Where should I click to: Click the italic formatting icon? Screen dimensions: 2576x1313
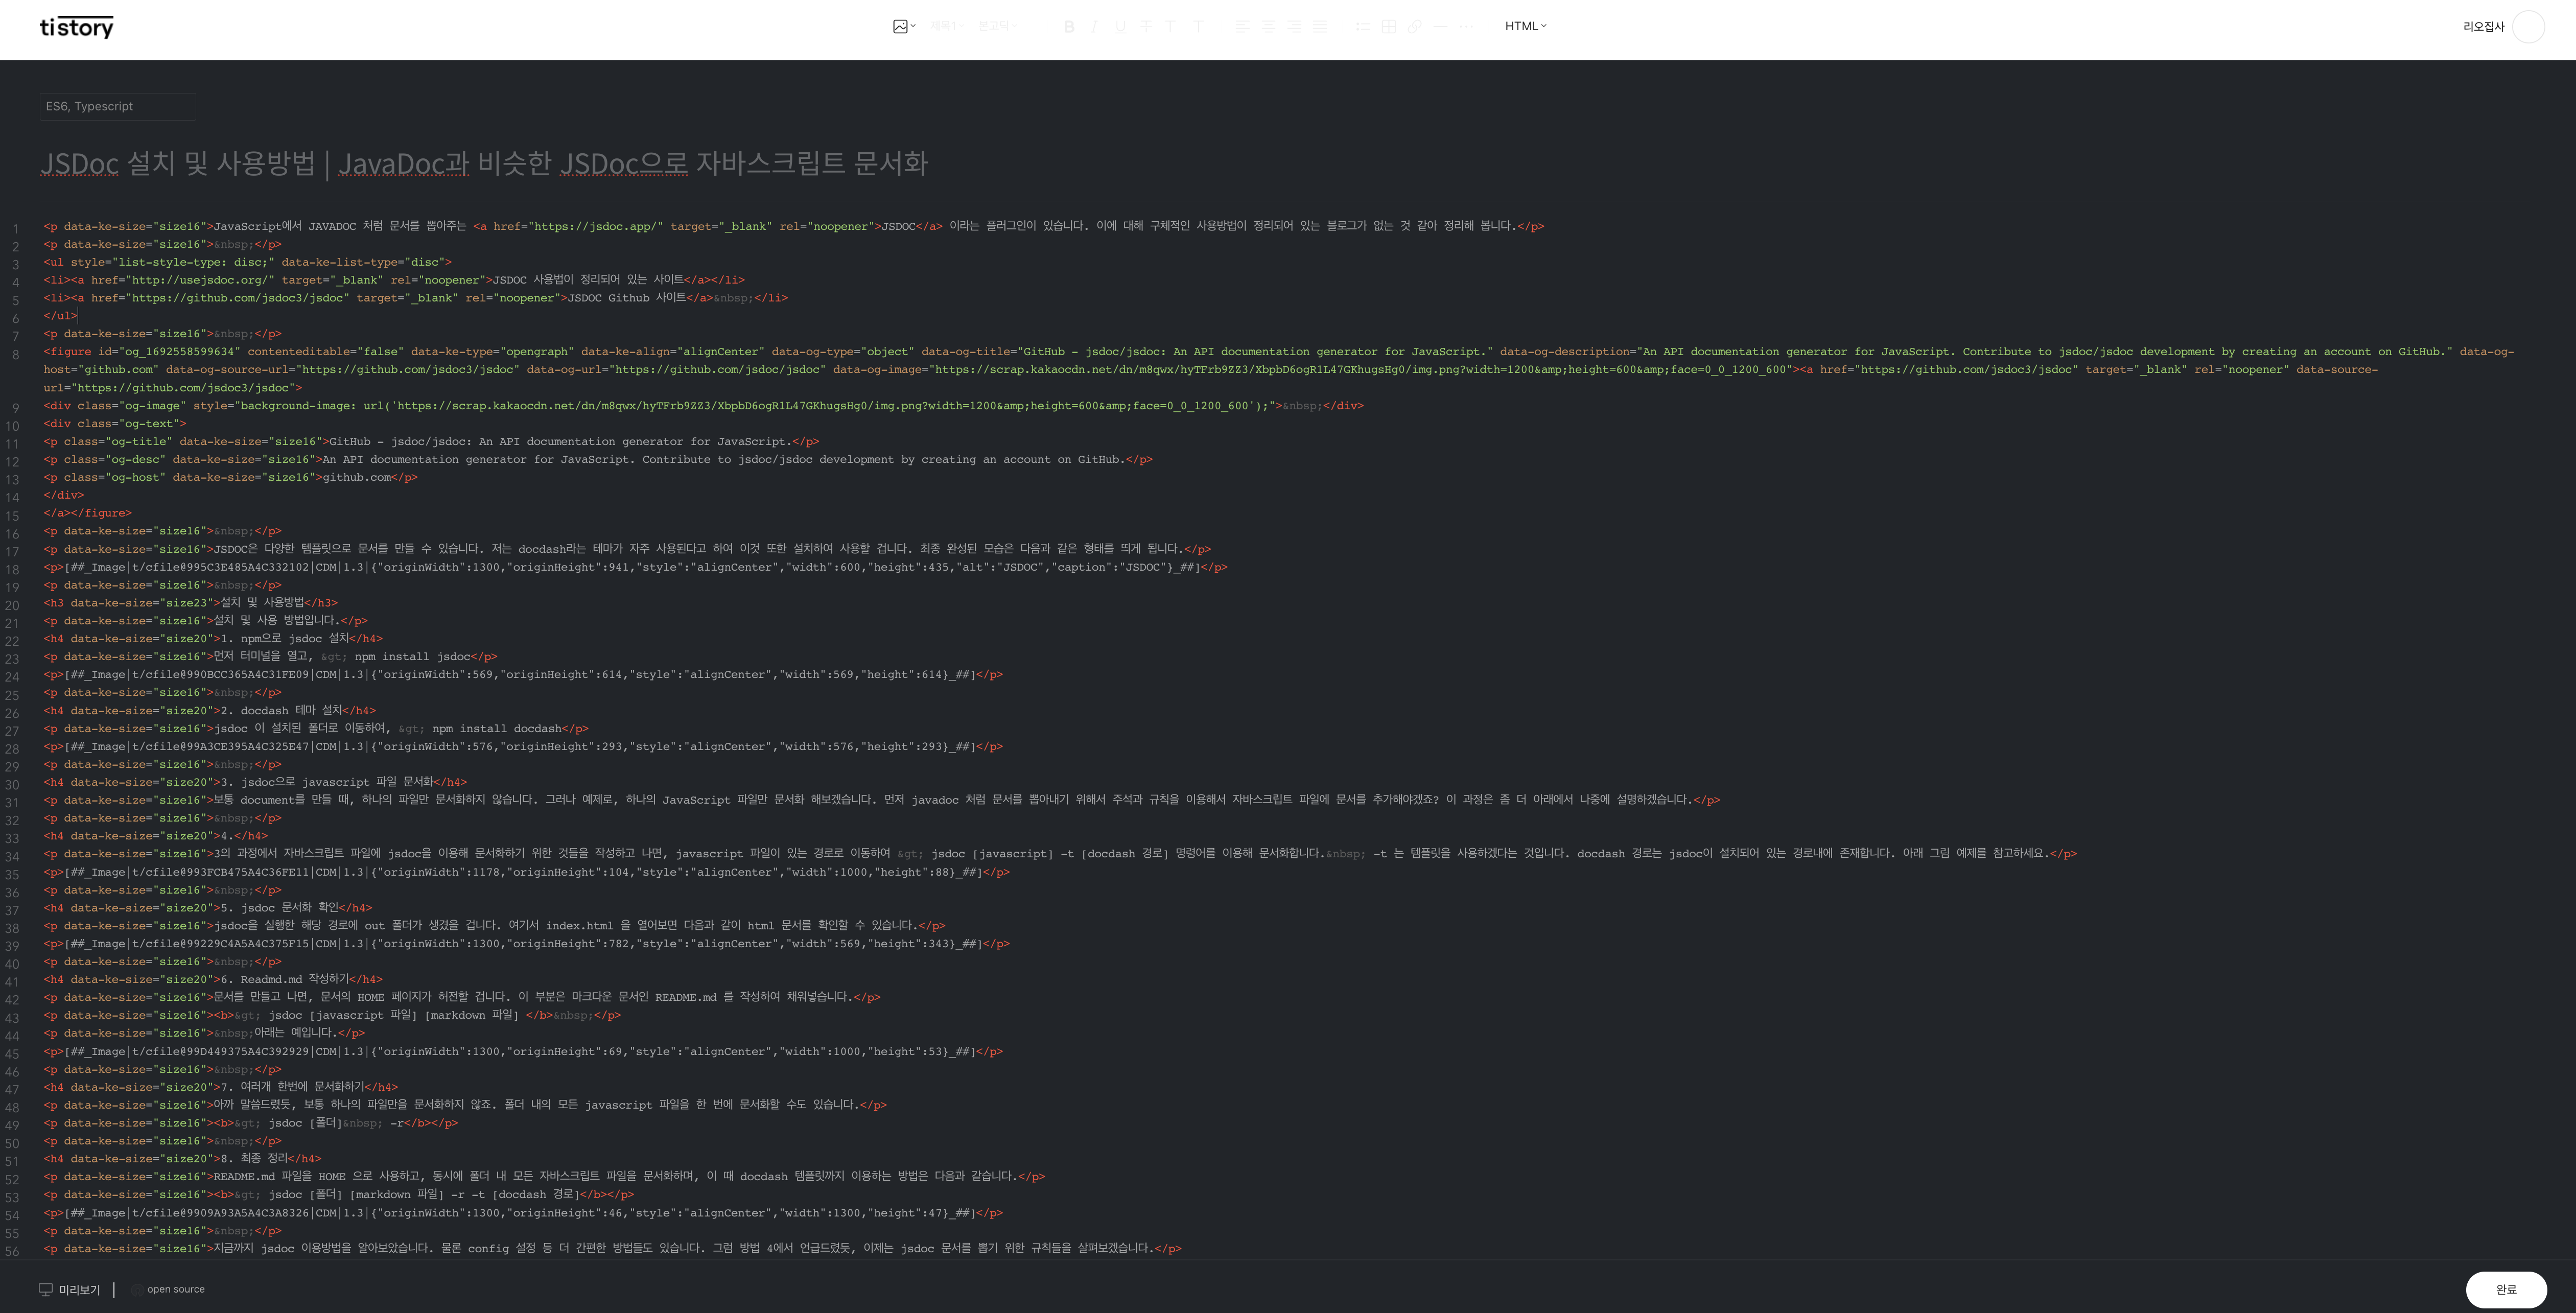click(x=1094, y=26)
